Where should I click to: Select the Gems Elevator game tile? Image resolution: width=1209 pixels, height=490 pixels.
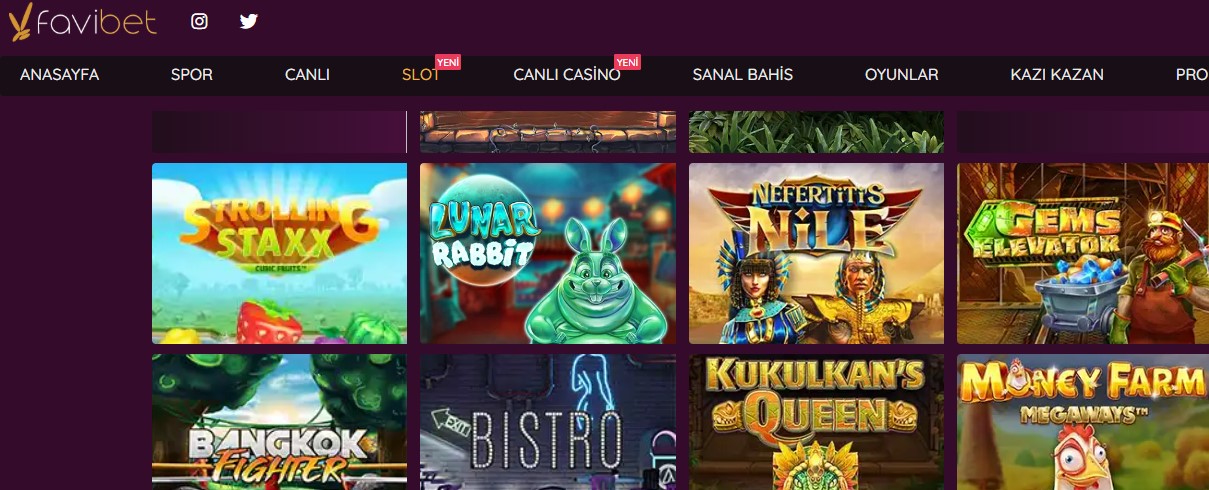click(x=1083, y=253)
